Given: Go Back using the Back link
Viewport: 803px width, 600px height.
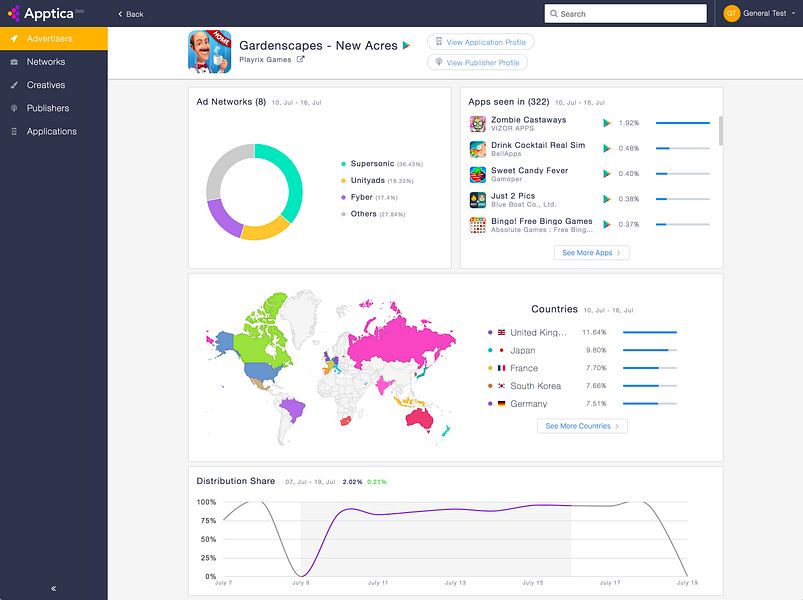Looking at the screenshot, I should click(131, 14).
